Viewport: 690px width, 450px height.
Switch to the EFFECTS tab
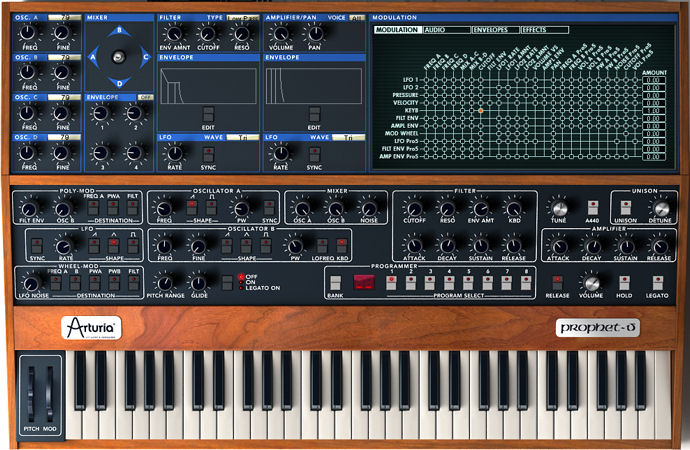pos(544,30)
